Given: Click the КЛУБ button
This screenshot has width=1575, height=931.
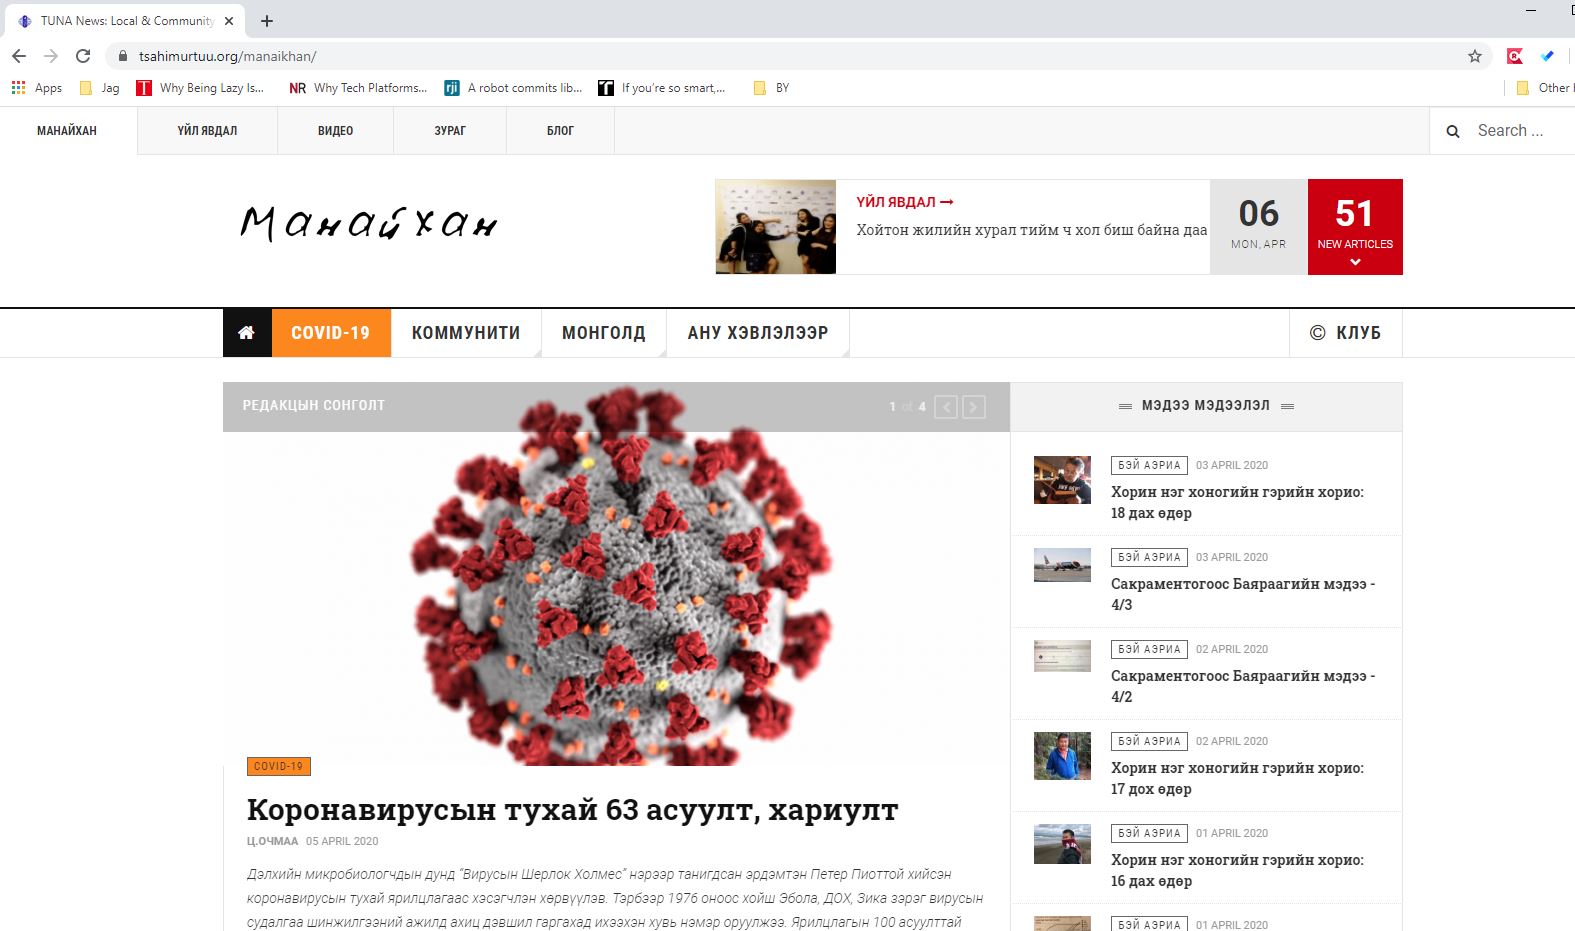Looking at the screenshot, I should (1346, 333).
